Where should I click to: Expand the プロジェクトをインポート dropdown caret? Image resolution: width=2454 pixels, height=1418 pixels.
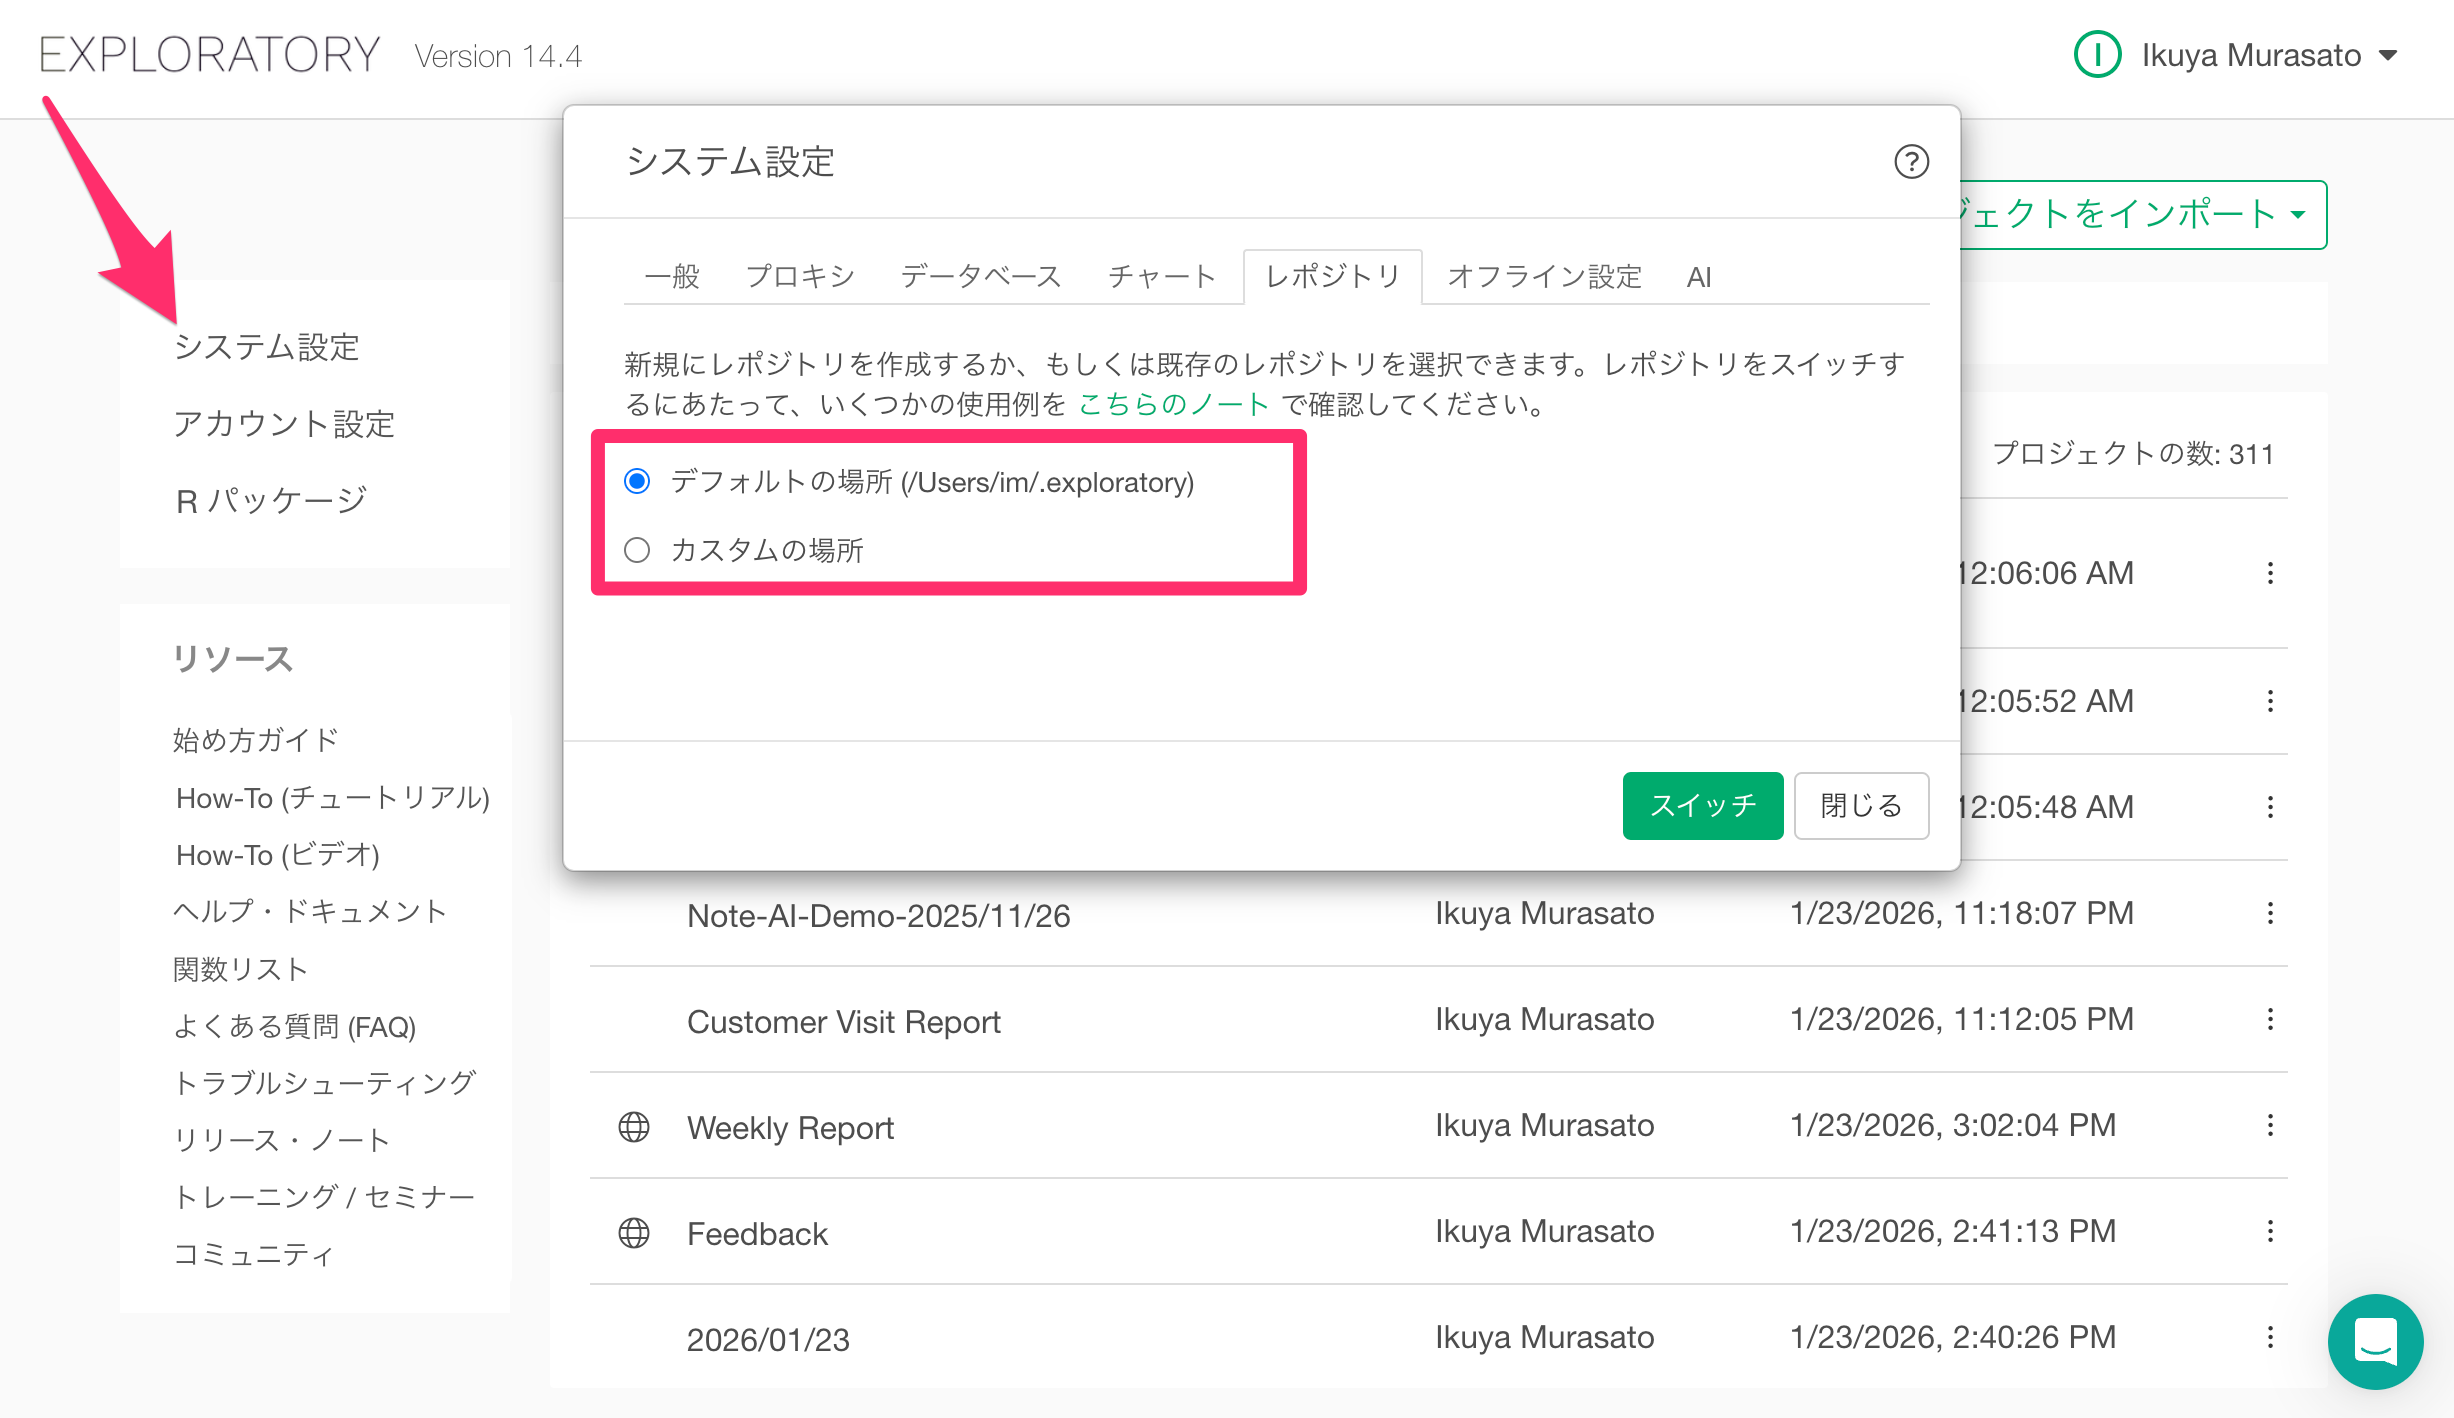tap(2299, 215)
